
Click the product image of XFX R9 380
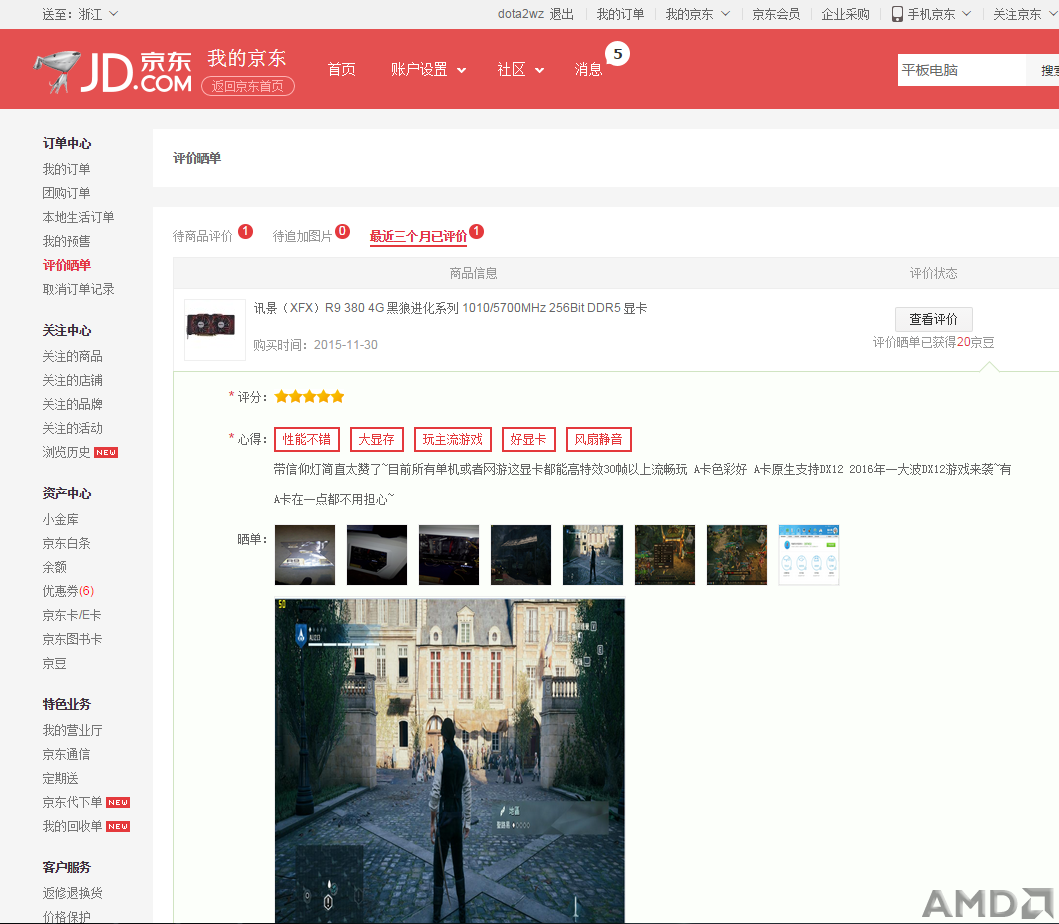pos(214,329)
